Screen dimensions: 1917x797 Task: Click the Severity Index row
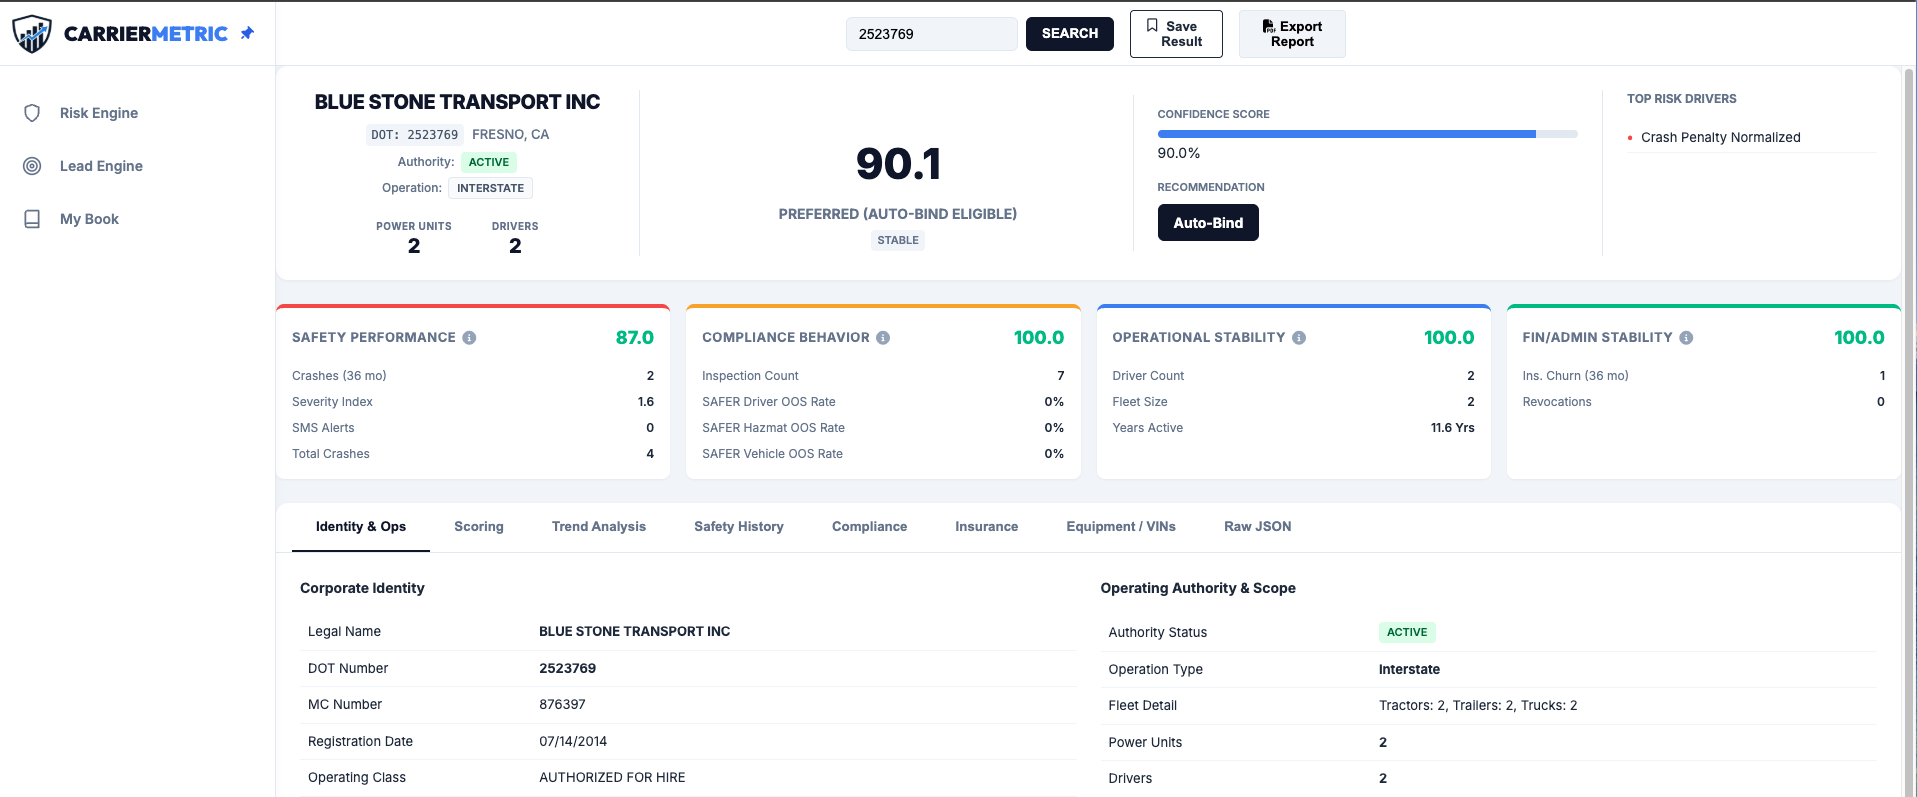click(473, 402)
